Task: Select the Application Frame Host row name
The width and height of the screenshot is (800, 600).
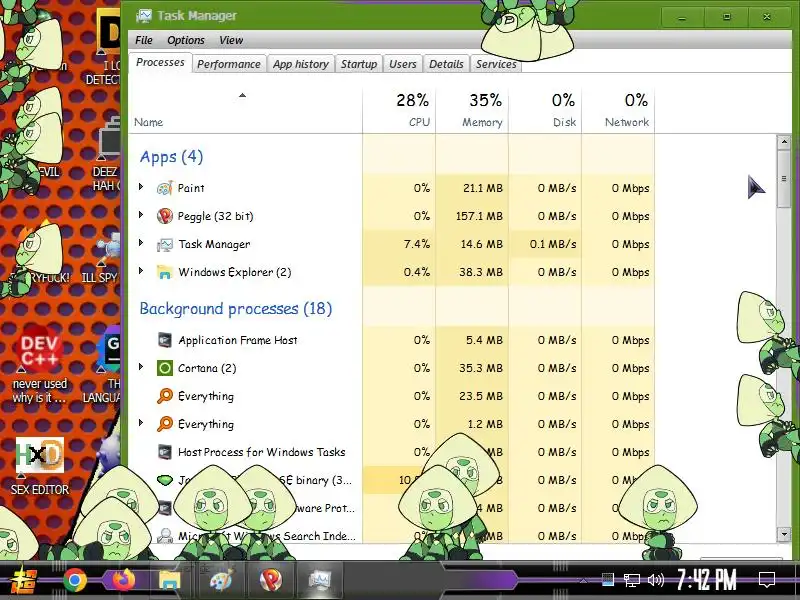Action: point(238,340)
